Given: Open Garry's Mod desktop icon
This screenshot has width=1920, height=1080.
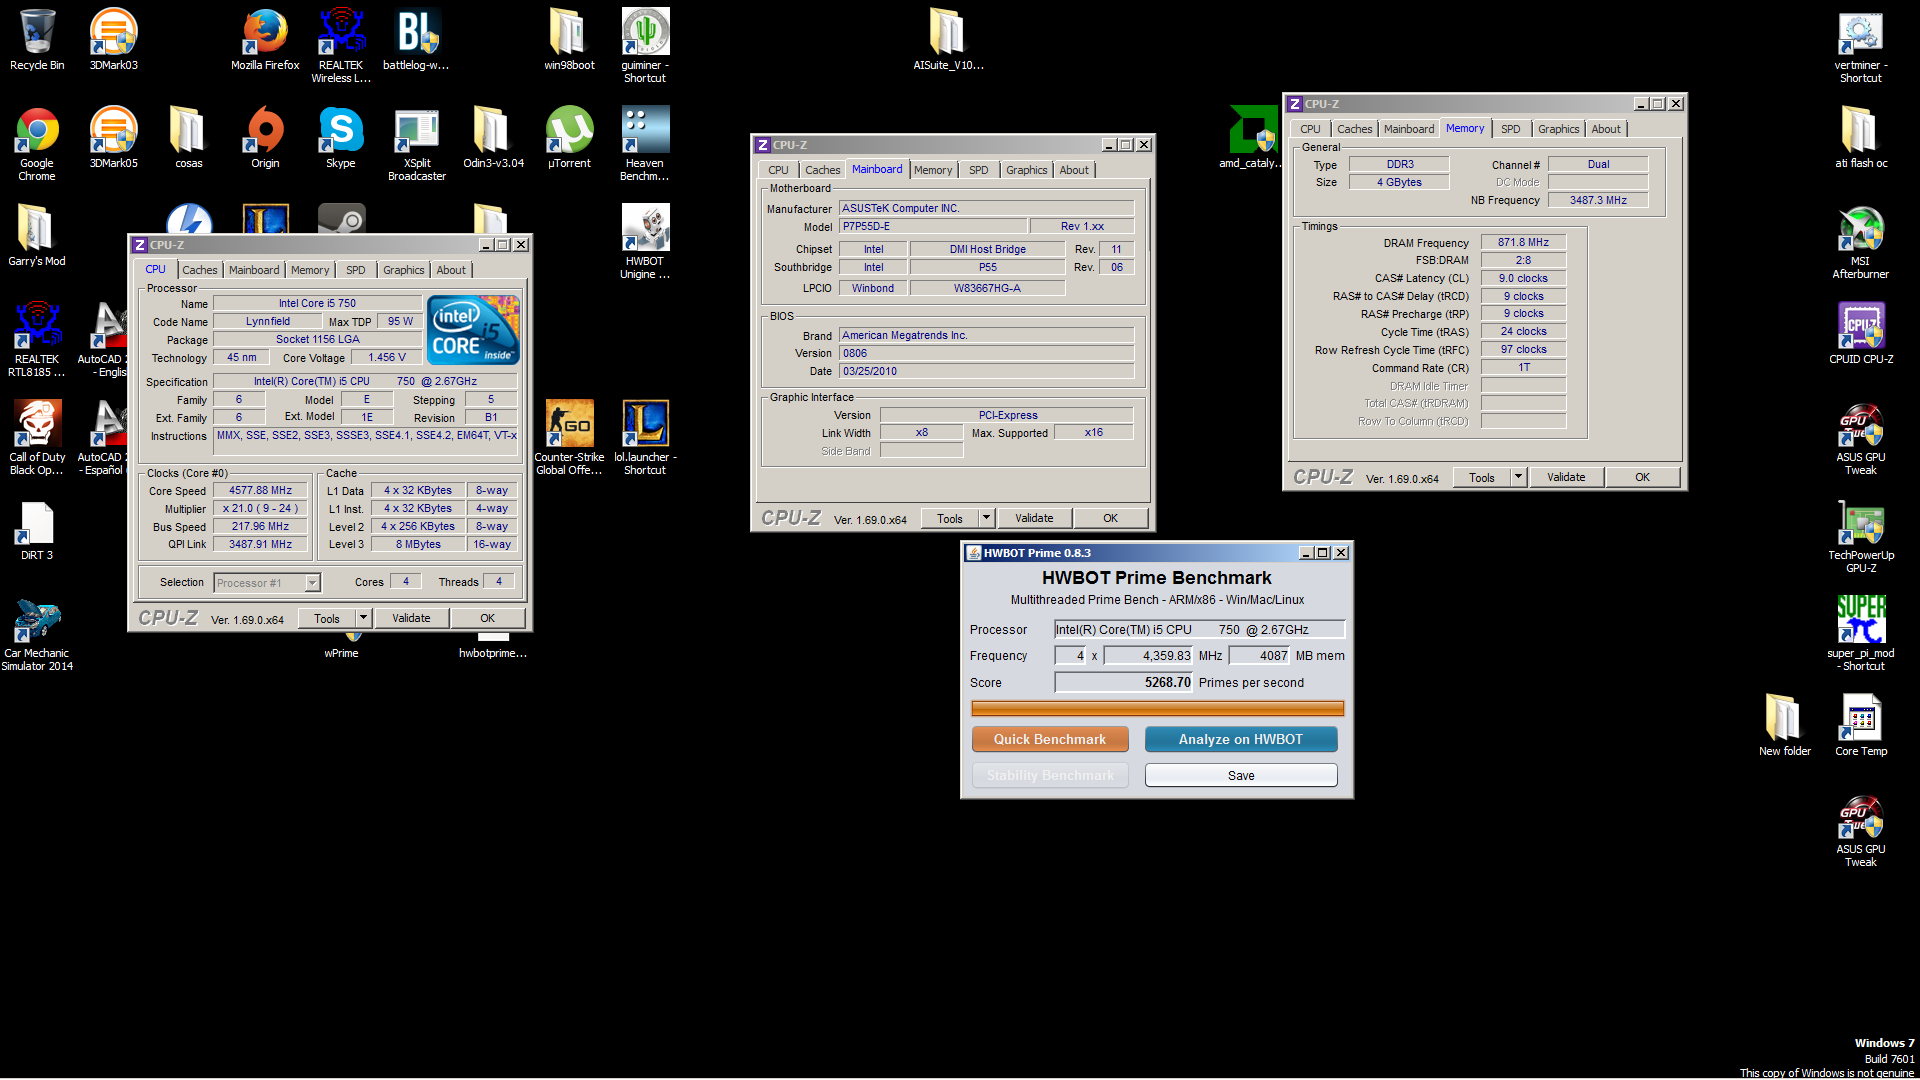Looking at the screenshot, I should click(x=37, y=236).
